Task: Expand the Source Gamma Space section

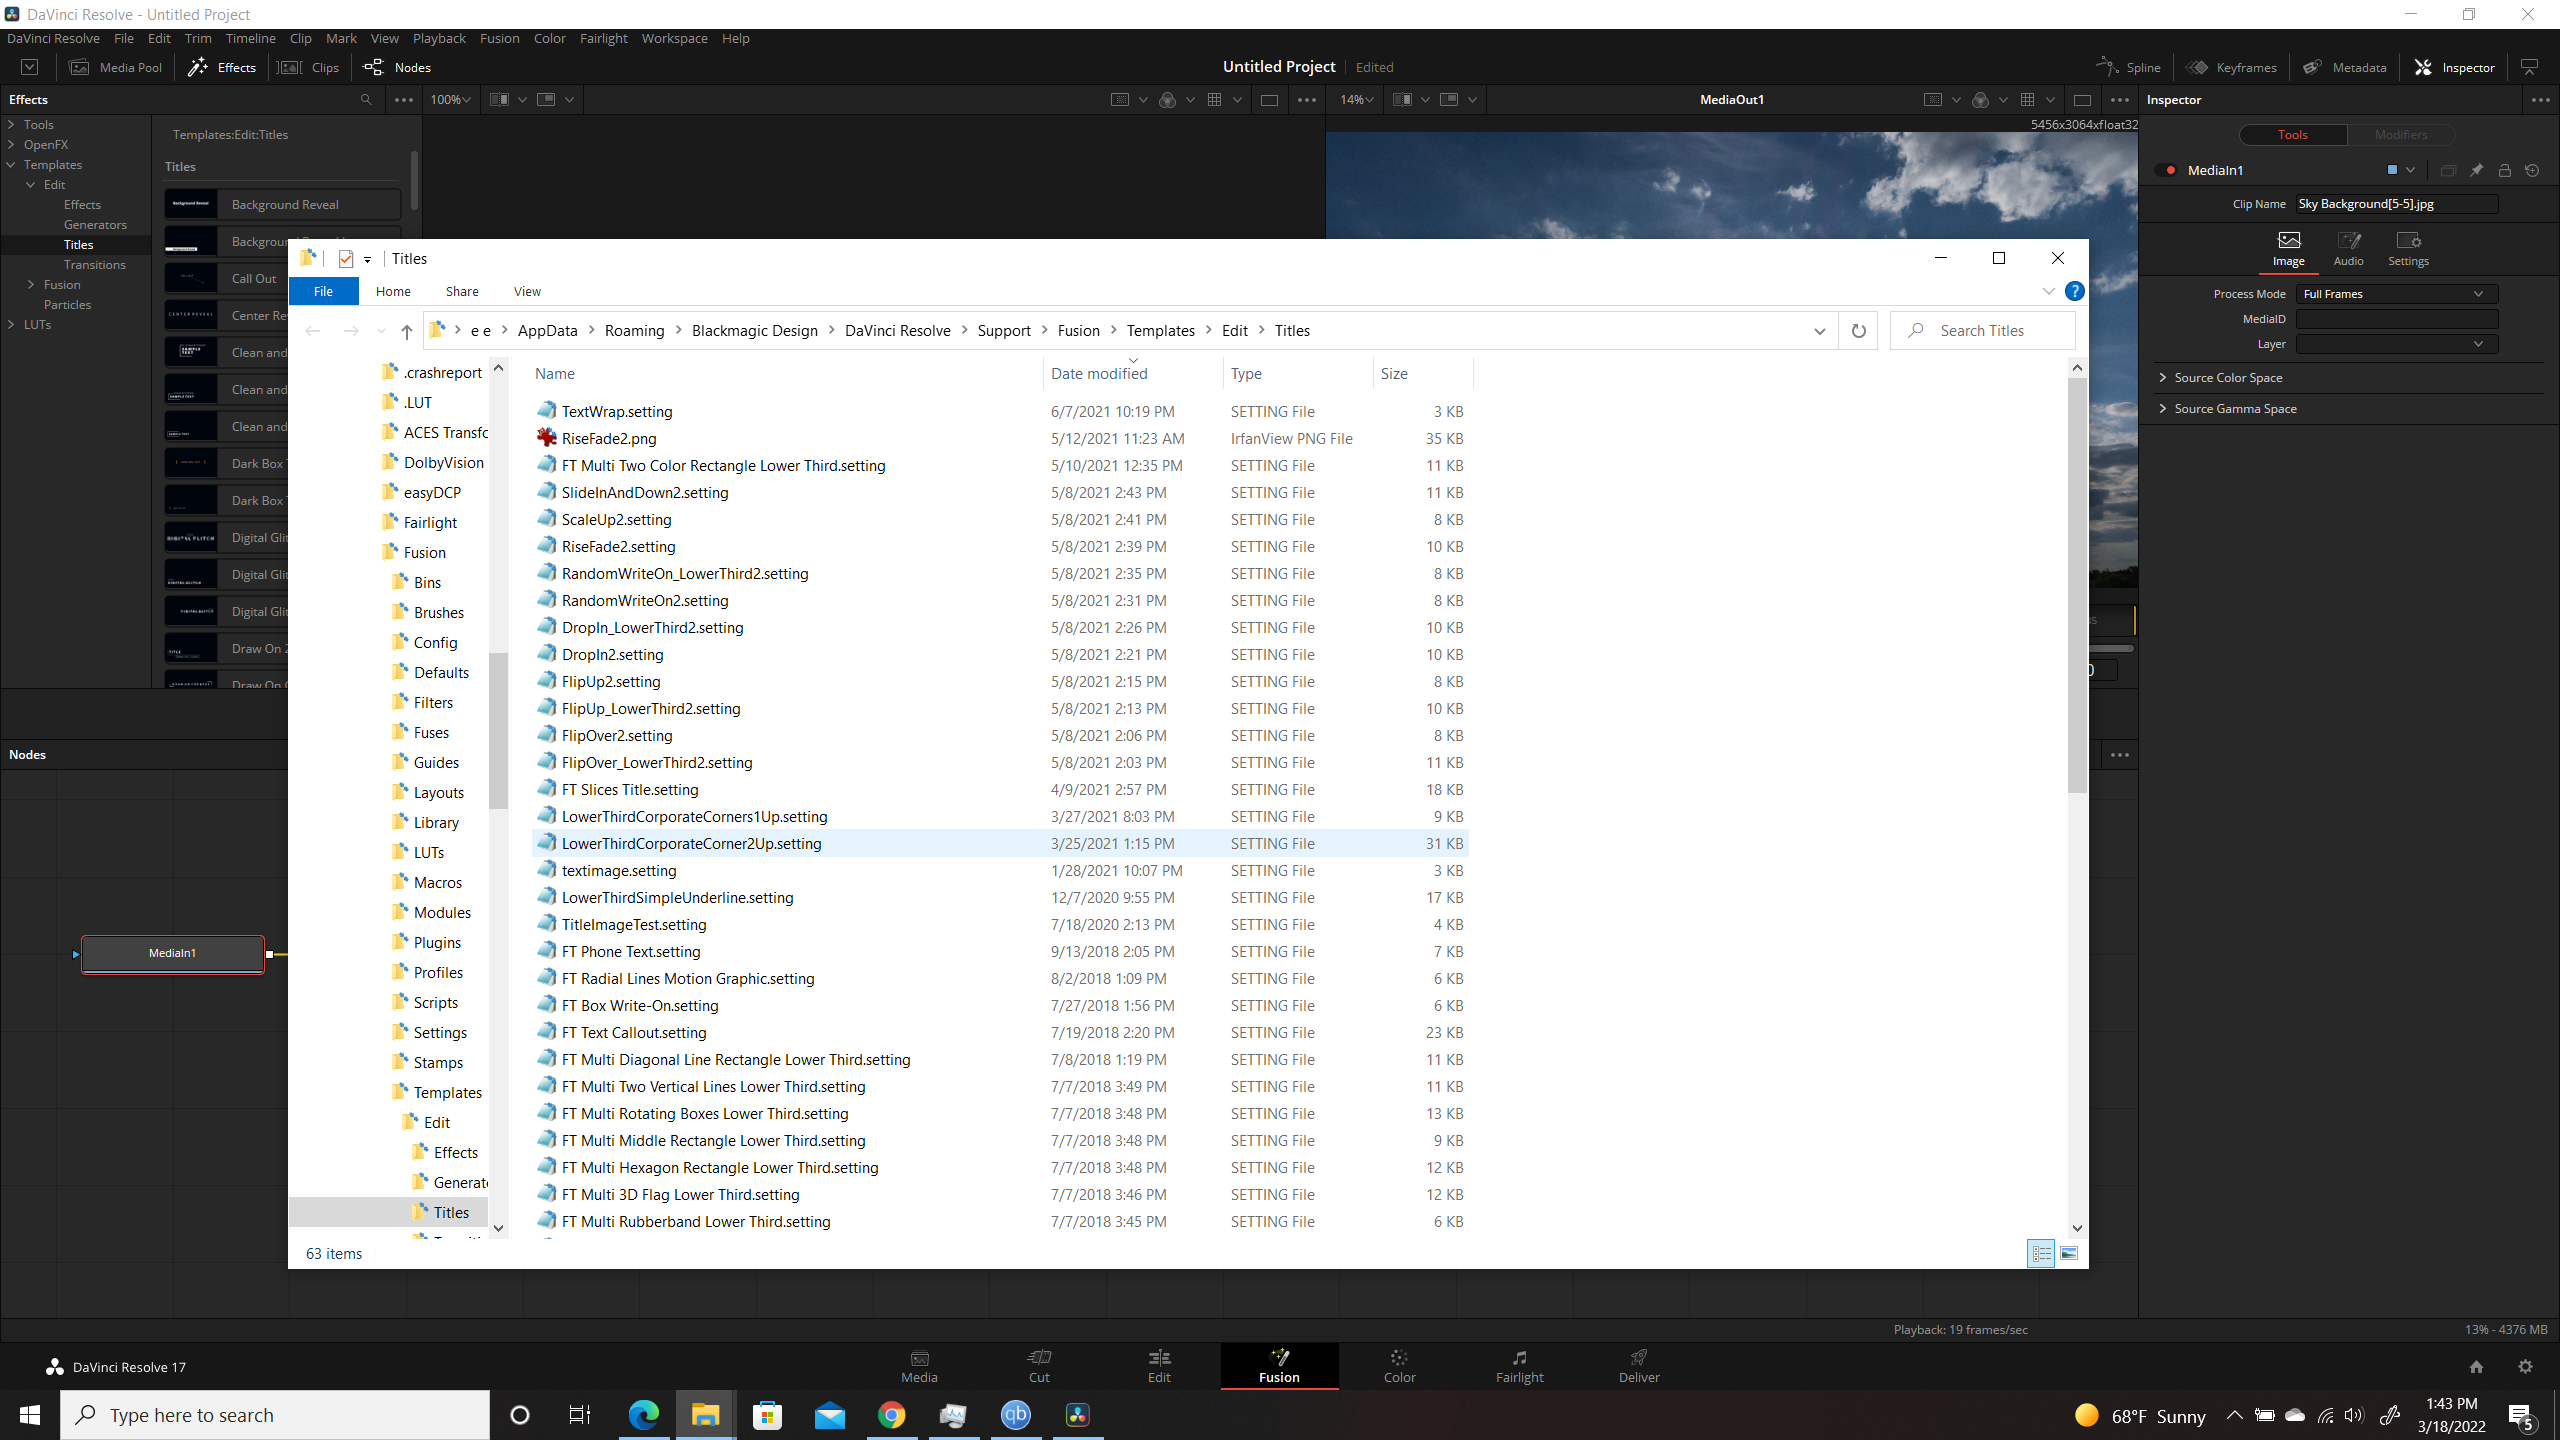Action: [2163, 409]
